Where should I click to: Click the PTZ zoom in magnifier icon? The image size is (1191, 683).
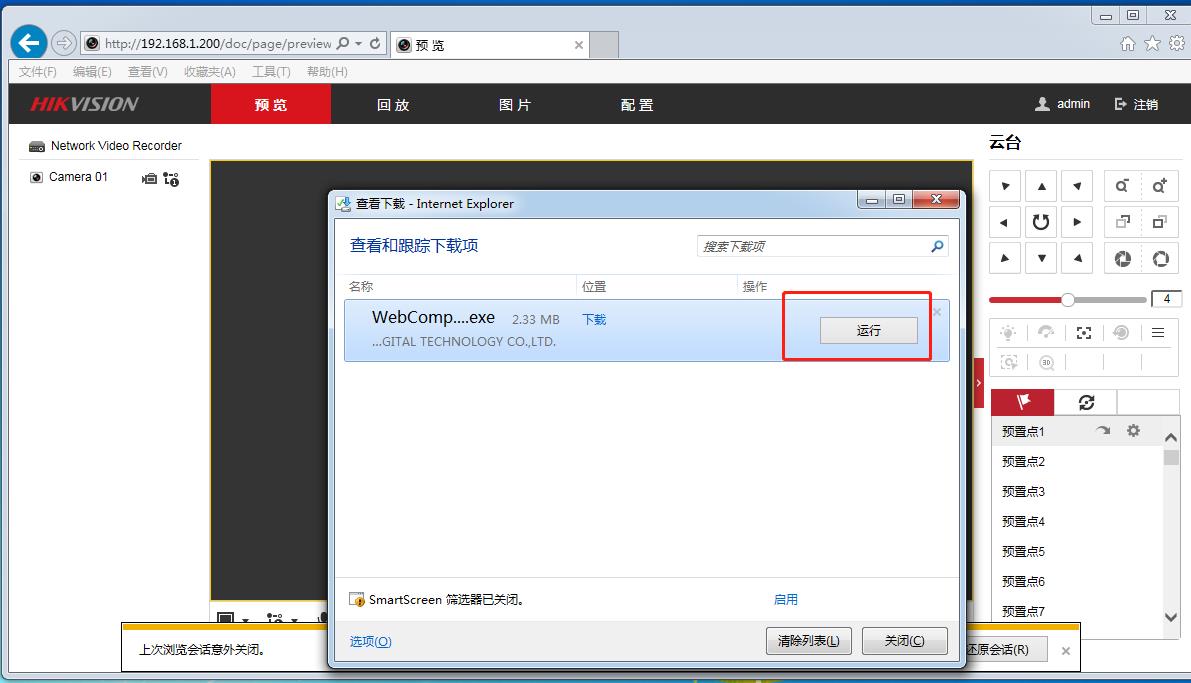point(1159,186)
